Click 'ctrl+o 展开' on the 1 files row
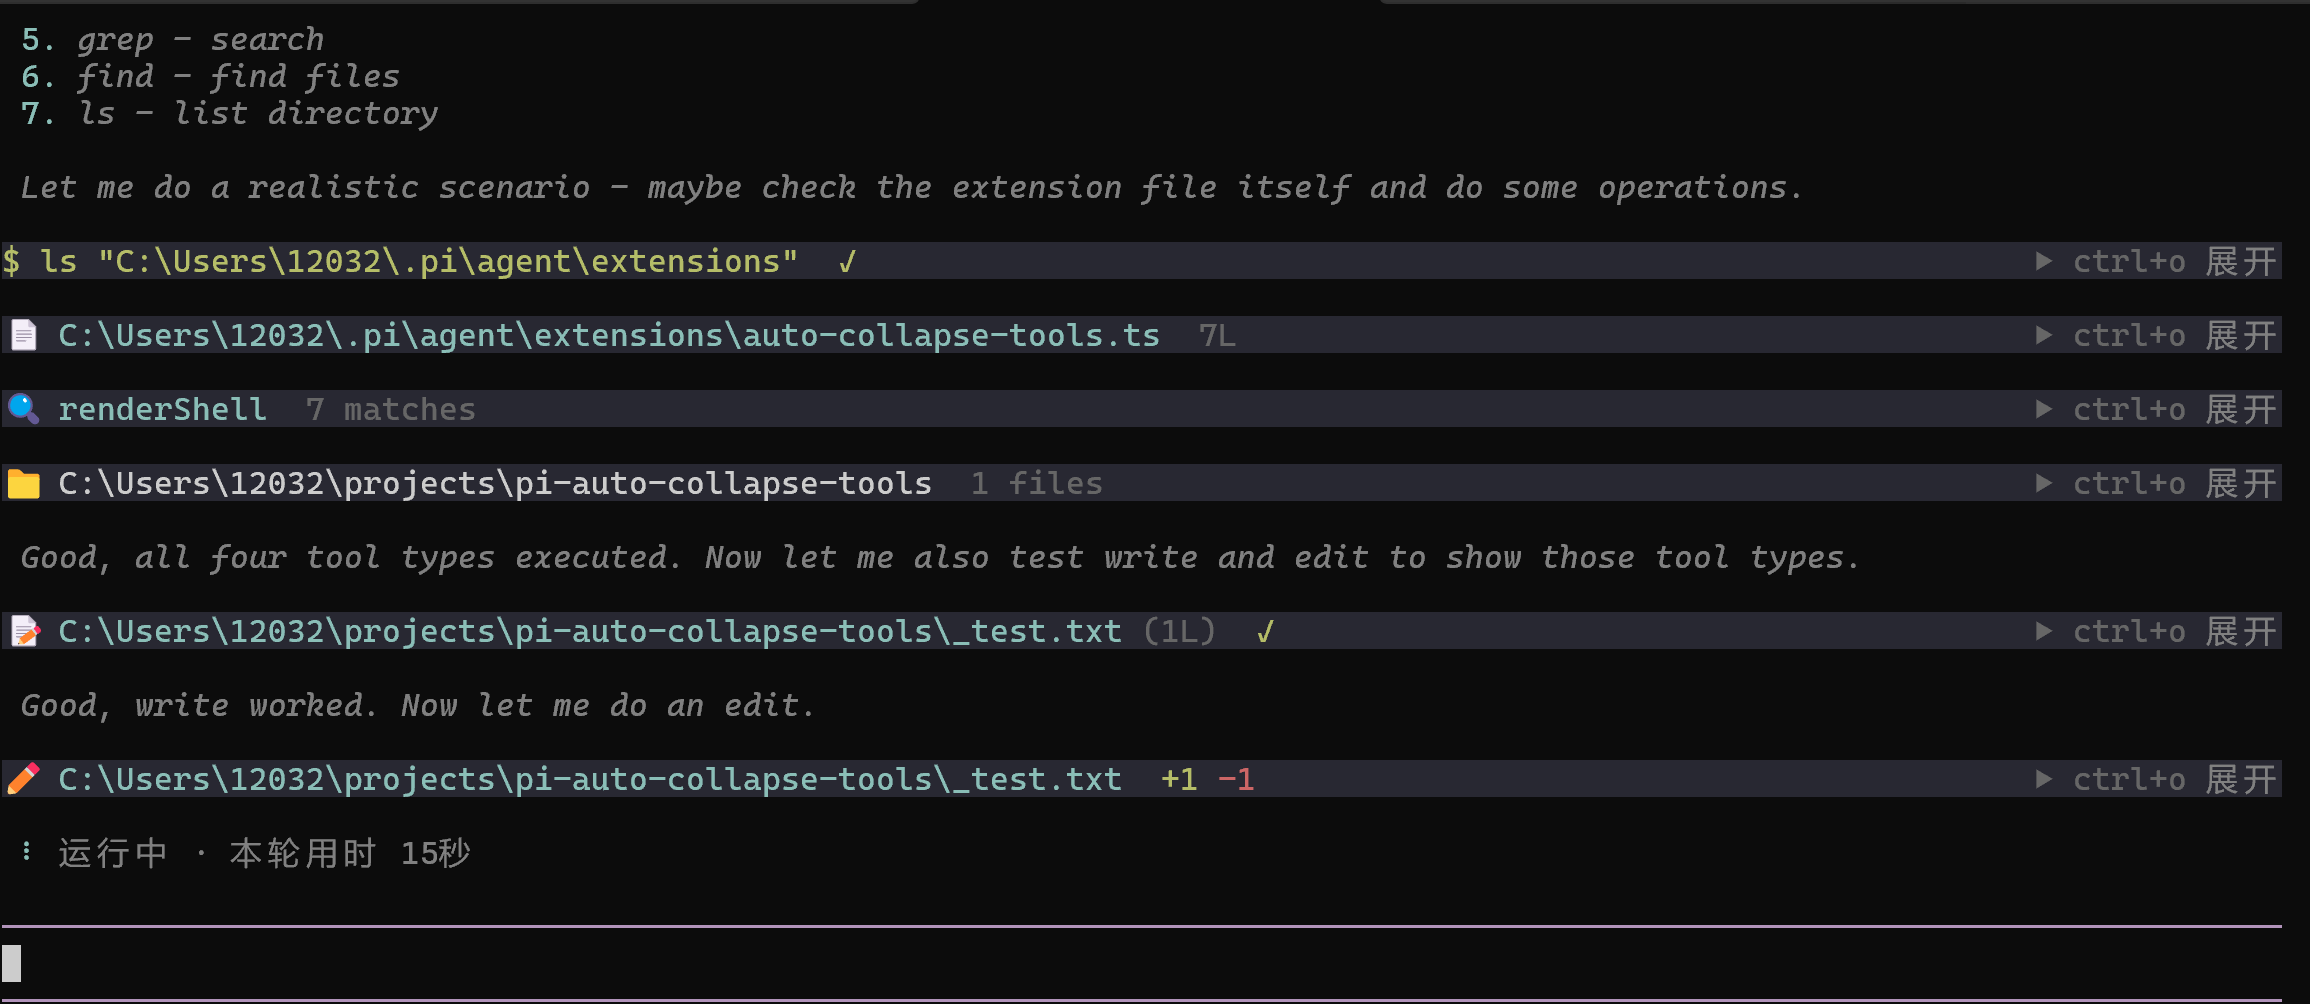This screenshot has height=1004, width=2310. point(2175,484)
